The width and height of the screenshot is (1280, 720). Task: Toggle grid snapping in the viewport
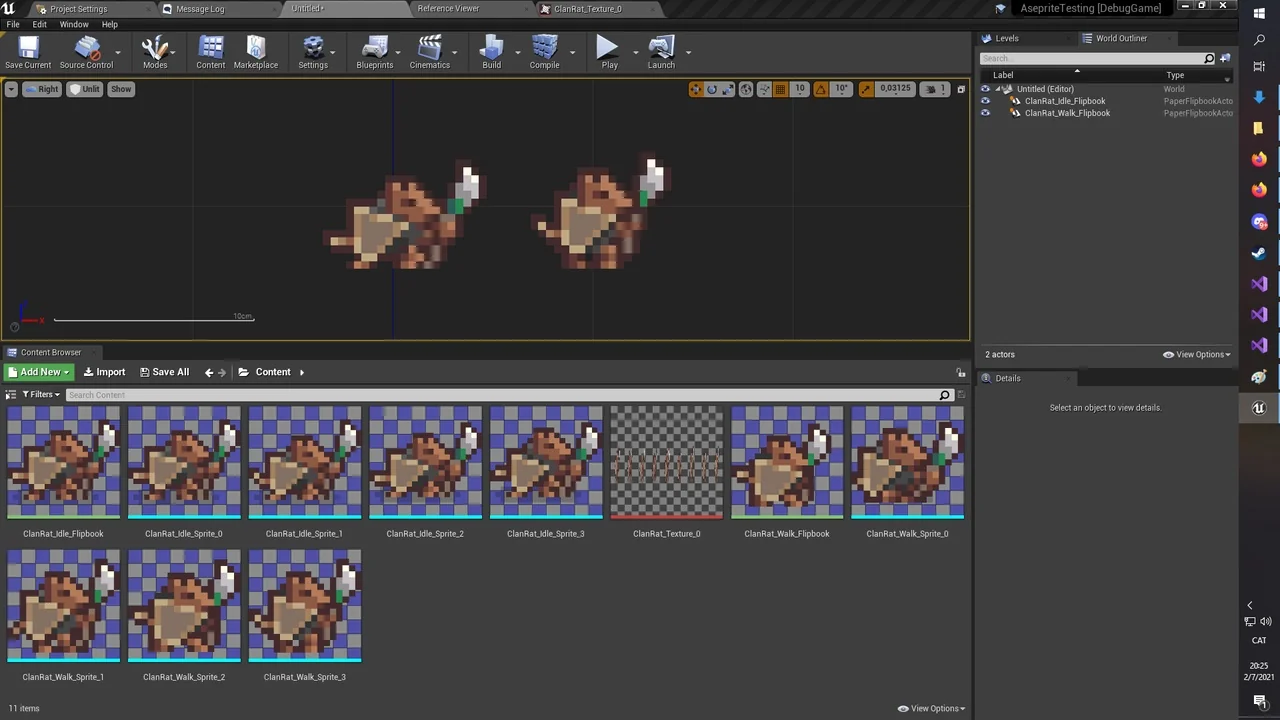(x=781, y=89)
